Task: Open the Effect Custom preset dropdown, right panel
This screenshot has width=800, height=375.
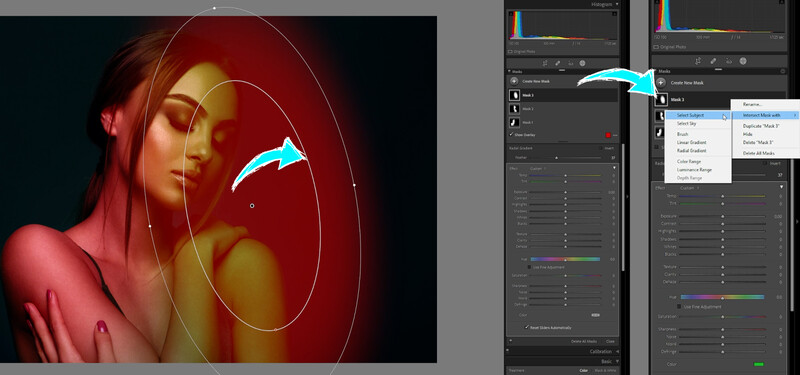Action: point(690,188)
